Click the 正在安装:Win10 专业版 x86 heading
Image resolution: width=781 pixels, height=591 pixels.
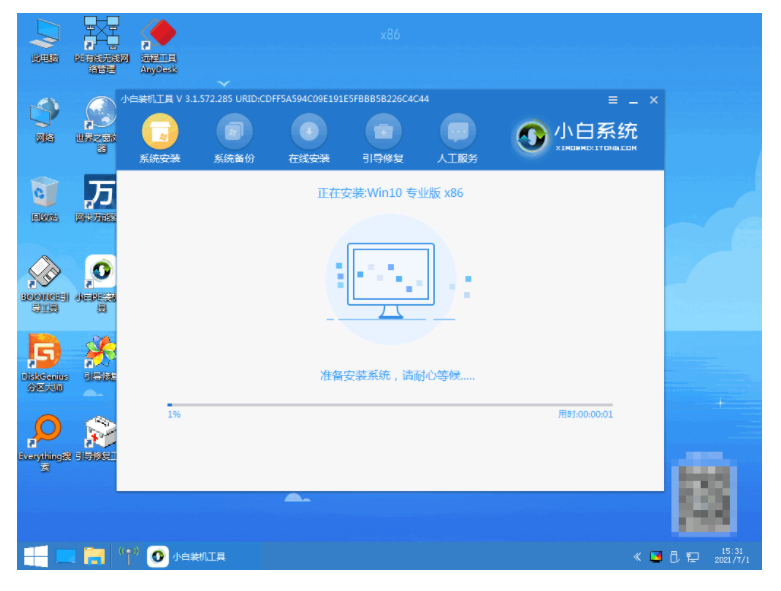point(390,193)
